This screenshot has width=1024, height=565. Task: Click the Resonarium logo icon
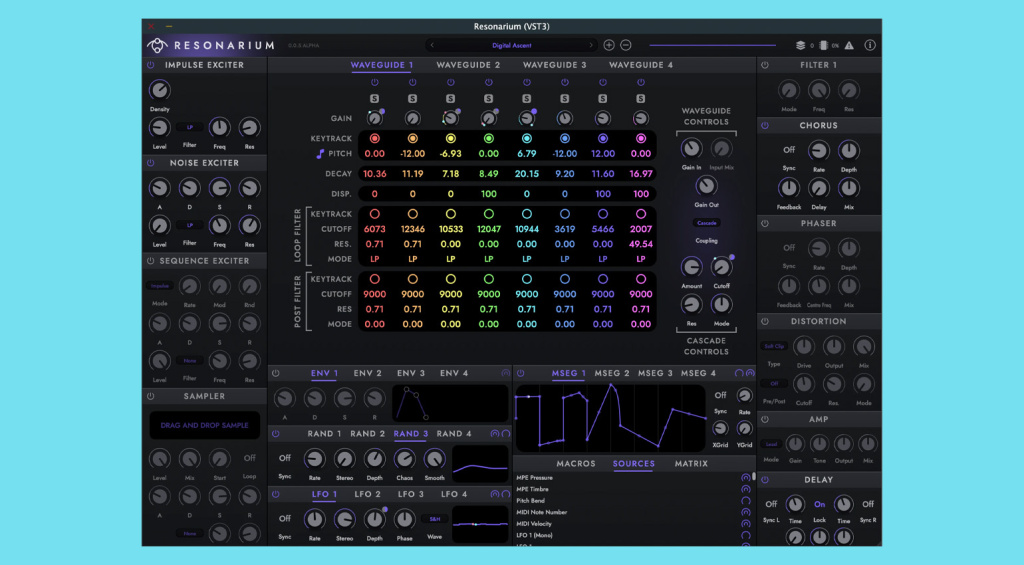tap(157, 45)
